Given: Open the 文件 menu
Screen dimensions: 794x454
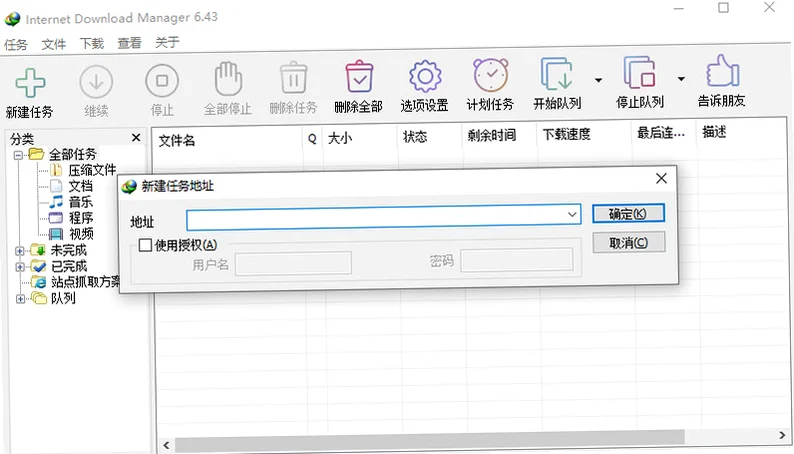Looking at the screenshot, I should [54, 44].
